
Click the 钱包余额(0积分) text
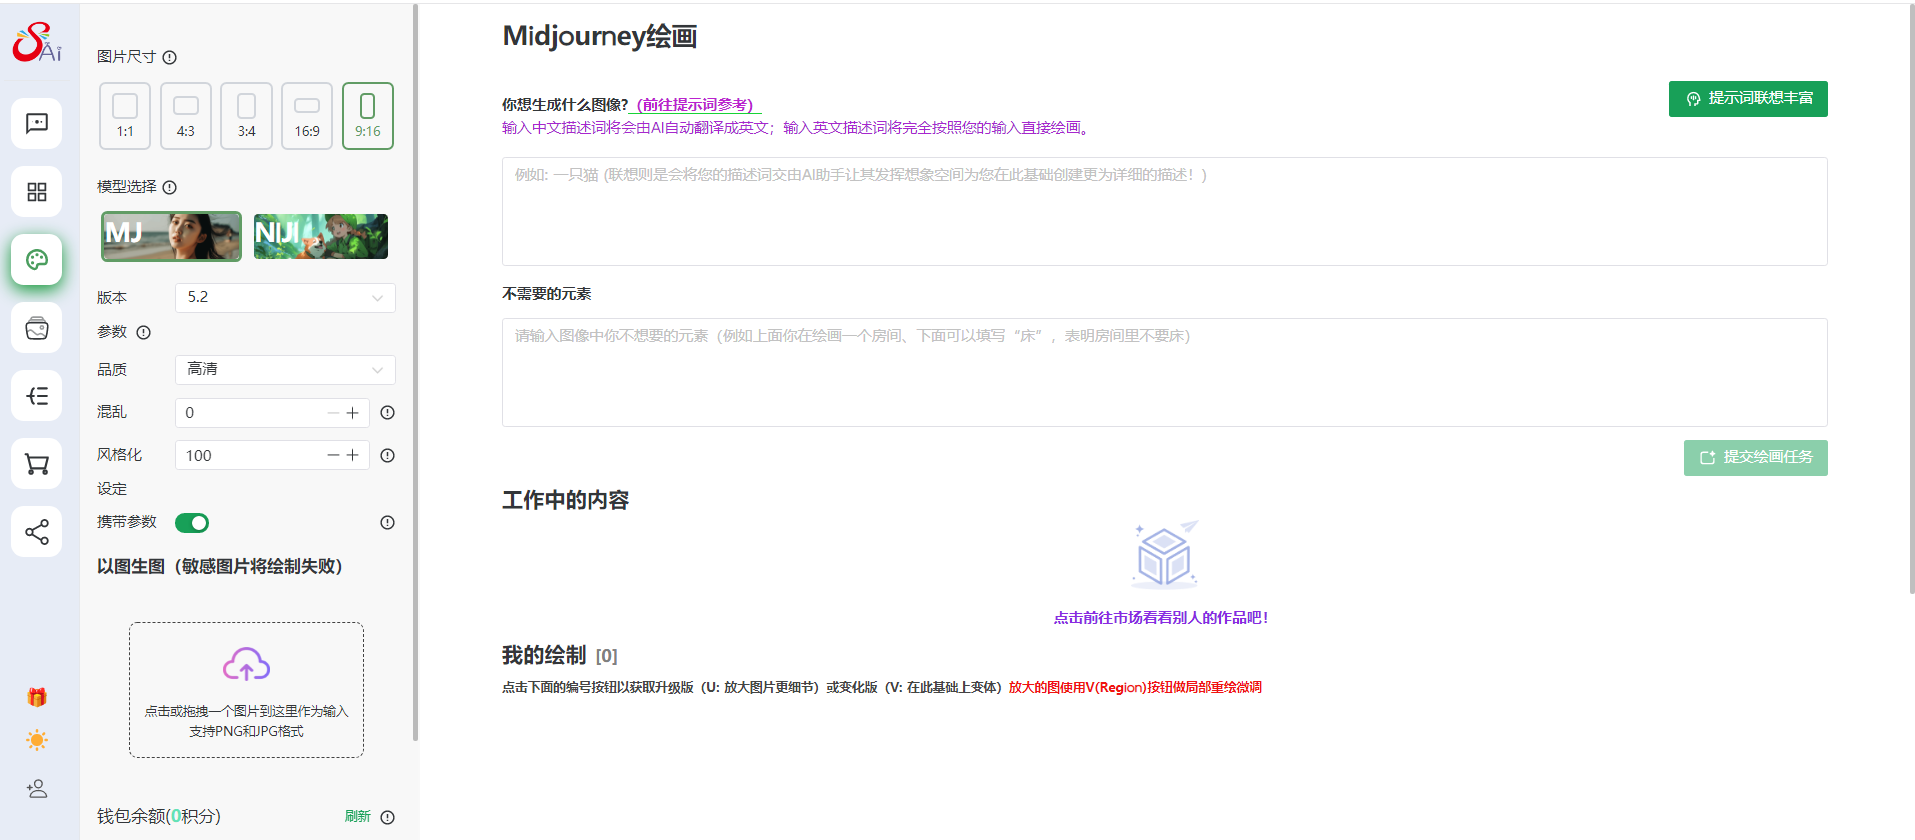click(159, 817)
